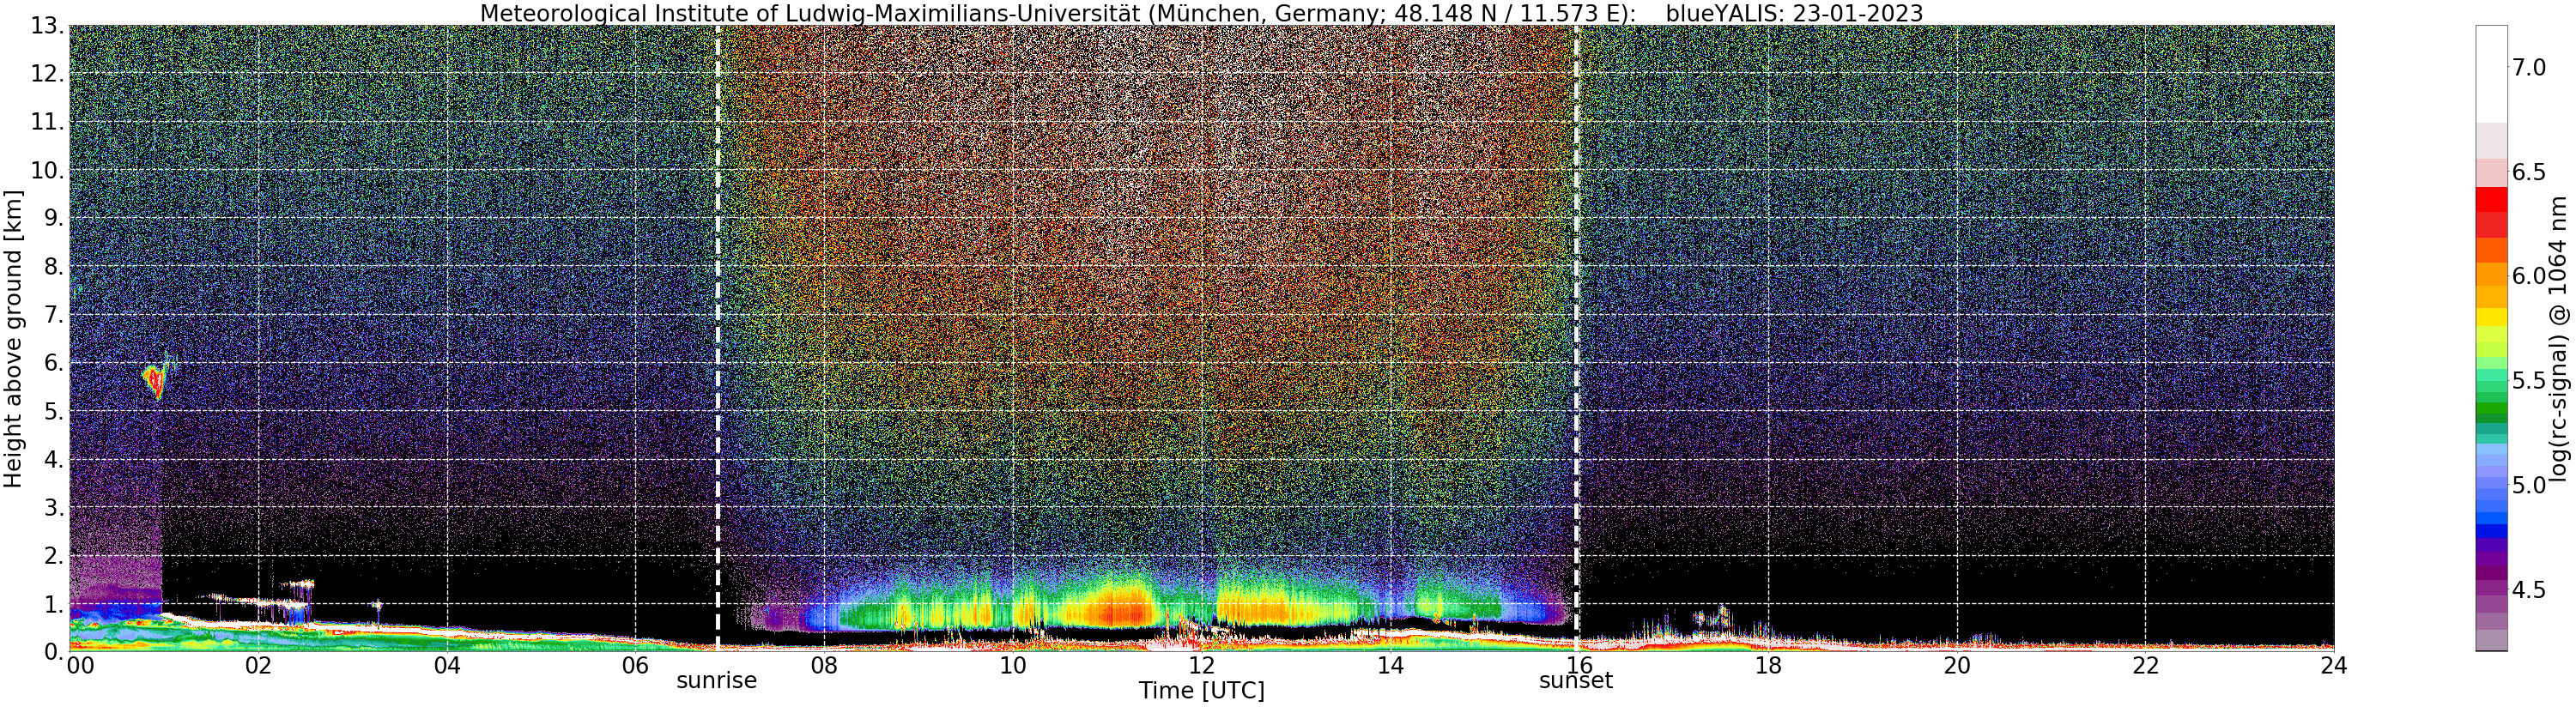The image size is (2576, 707).
Task: Click the y-axis tick label 9.
Action: (x=55, y=218)
